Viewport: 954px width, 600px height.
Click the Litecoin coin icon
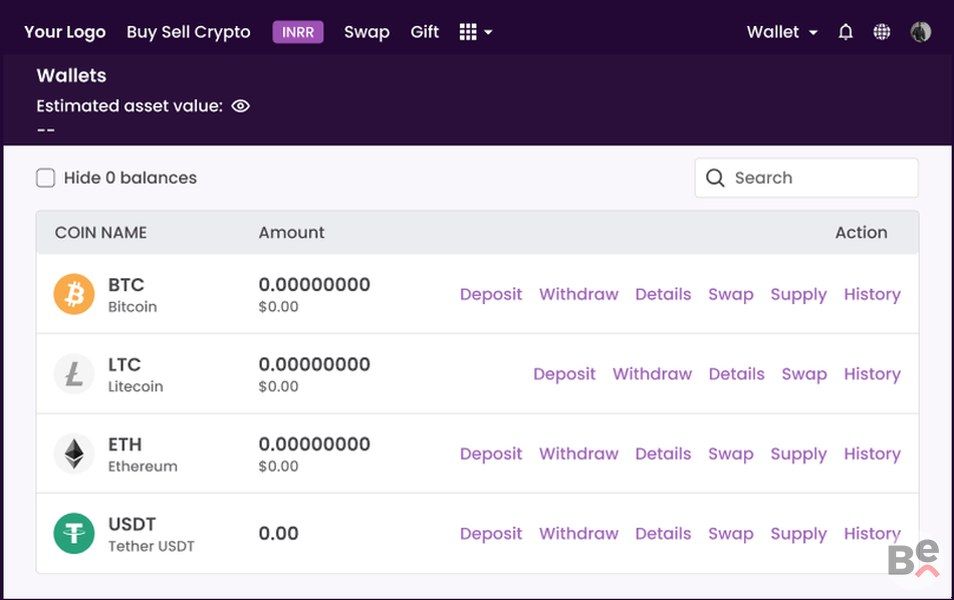click(x=74, y=374)
